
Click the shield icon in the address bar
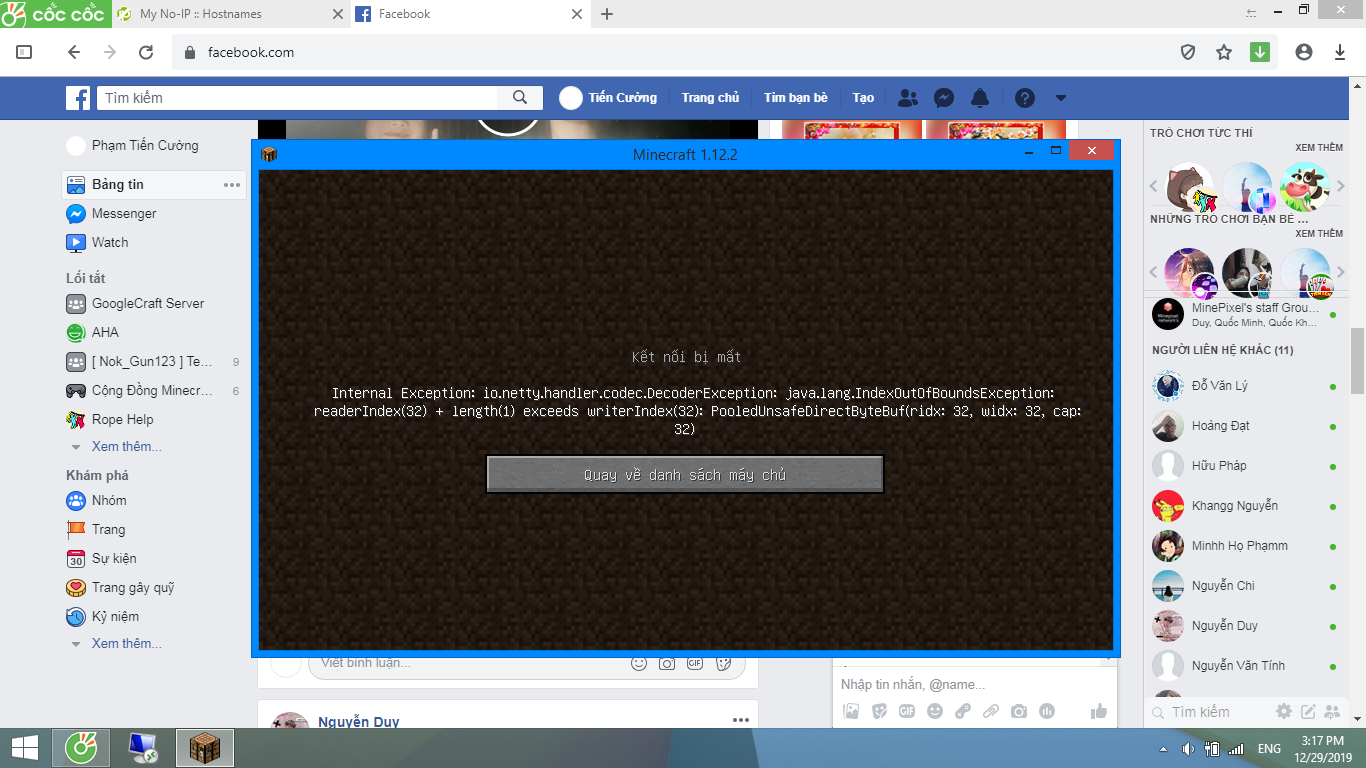tap(1188, 52)
